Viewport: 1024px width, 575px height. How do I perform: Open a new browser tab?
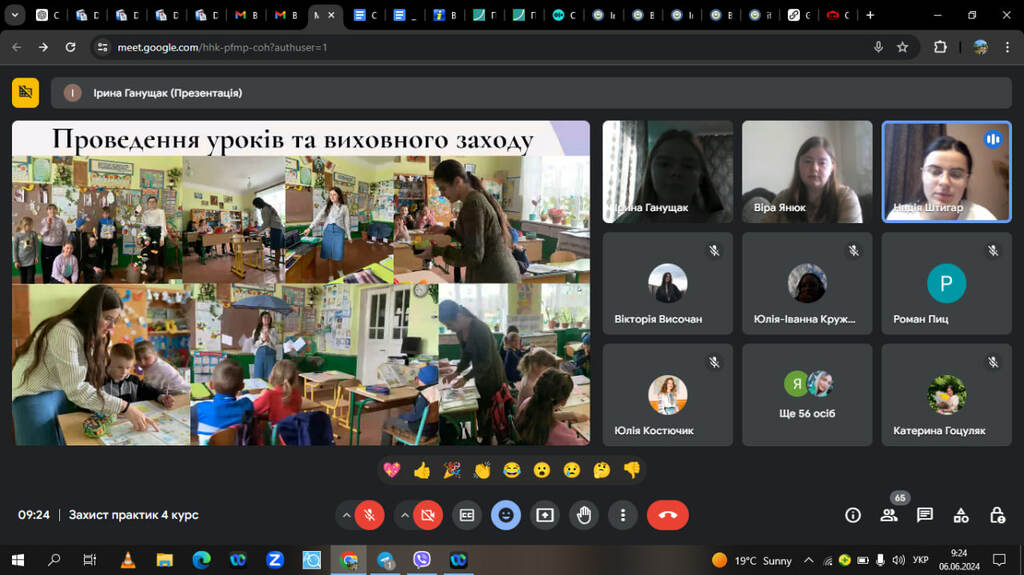tap(870, 15)
